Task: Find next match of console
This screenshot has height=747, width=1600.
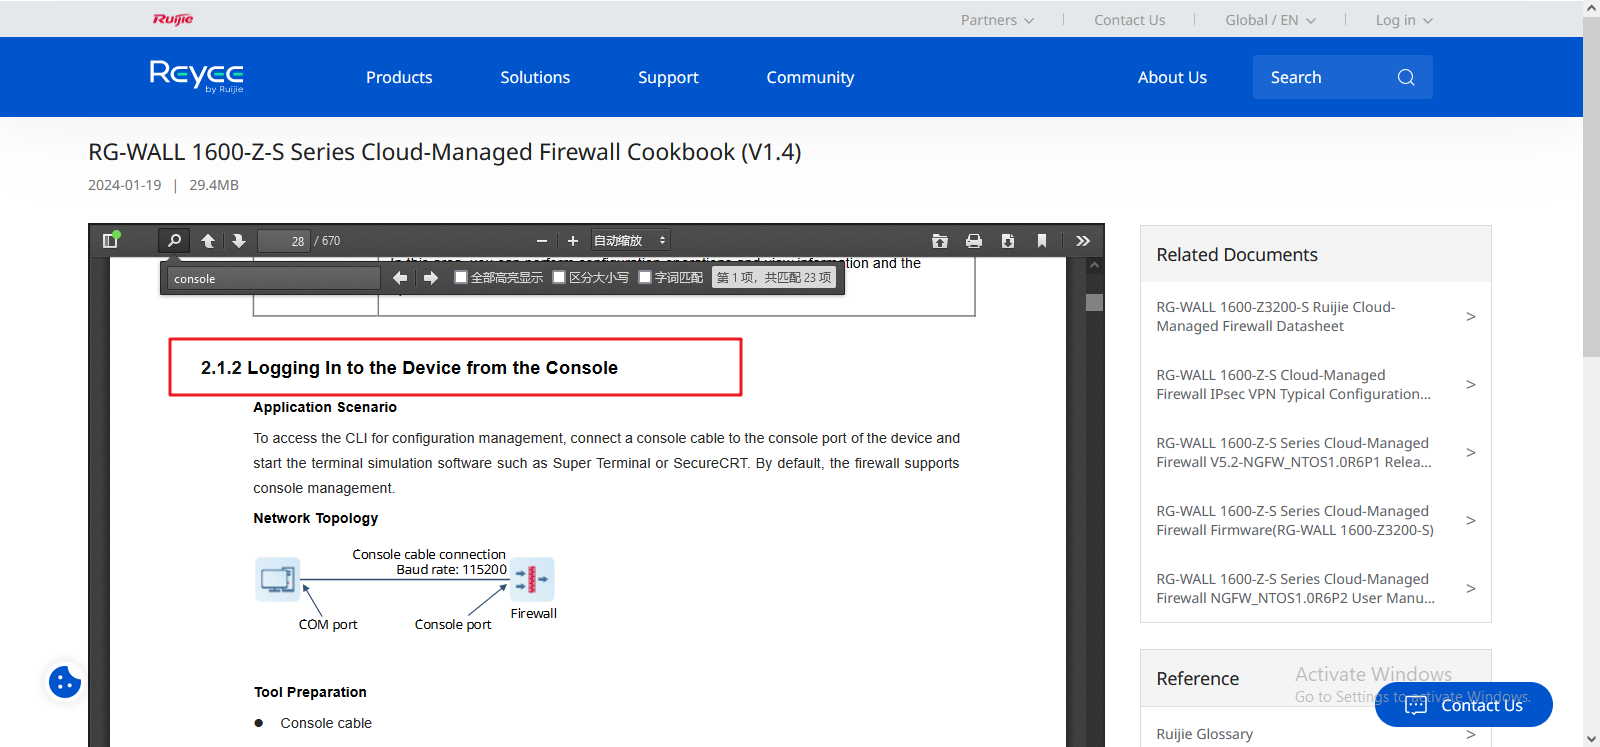Action: click(x=431, y=278)
